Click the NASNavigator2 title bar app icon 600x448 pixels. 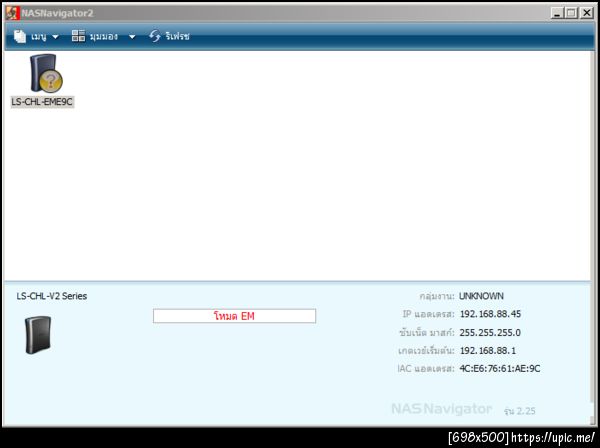13,13
